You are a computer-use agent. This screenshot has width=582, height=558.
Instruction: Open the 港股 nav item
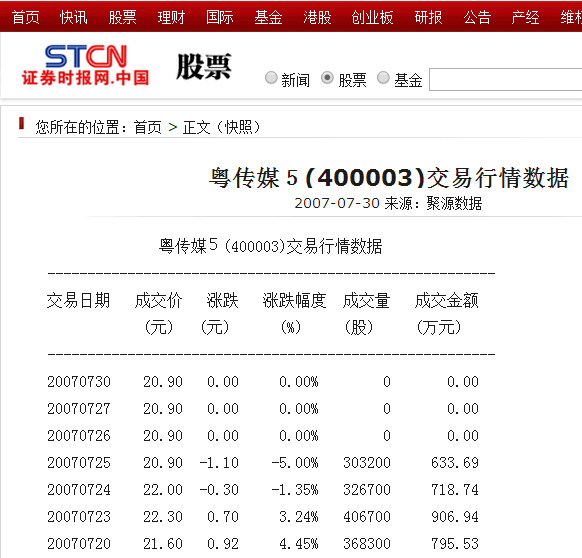pyautogui.click(x=317, y=17)
